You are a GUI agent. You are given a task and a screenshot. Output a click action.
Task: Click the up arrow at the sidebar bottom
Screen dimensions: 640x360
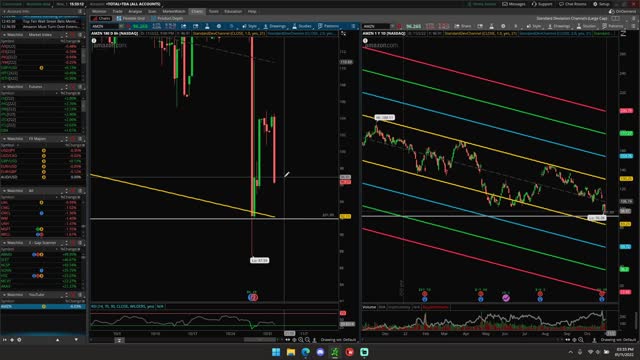(57, 340)
